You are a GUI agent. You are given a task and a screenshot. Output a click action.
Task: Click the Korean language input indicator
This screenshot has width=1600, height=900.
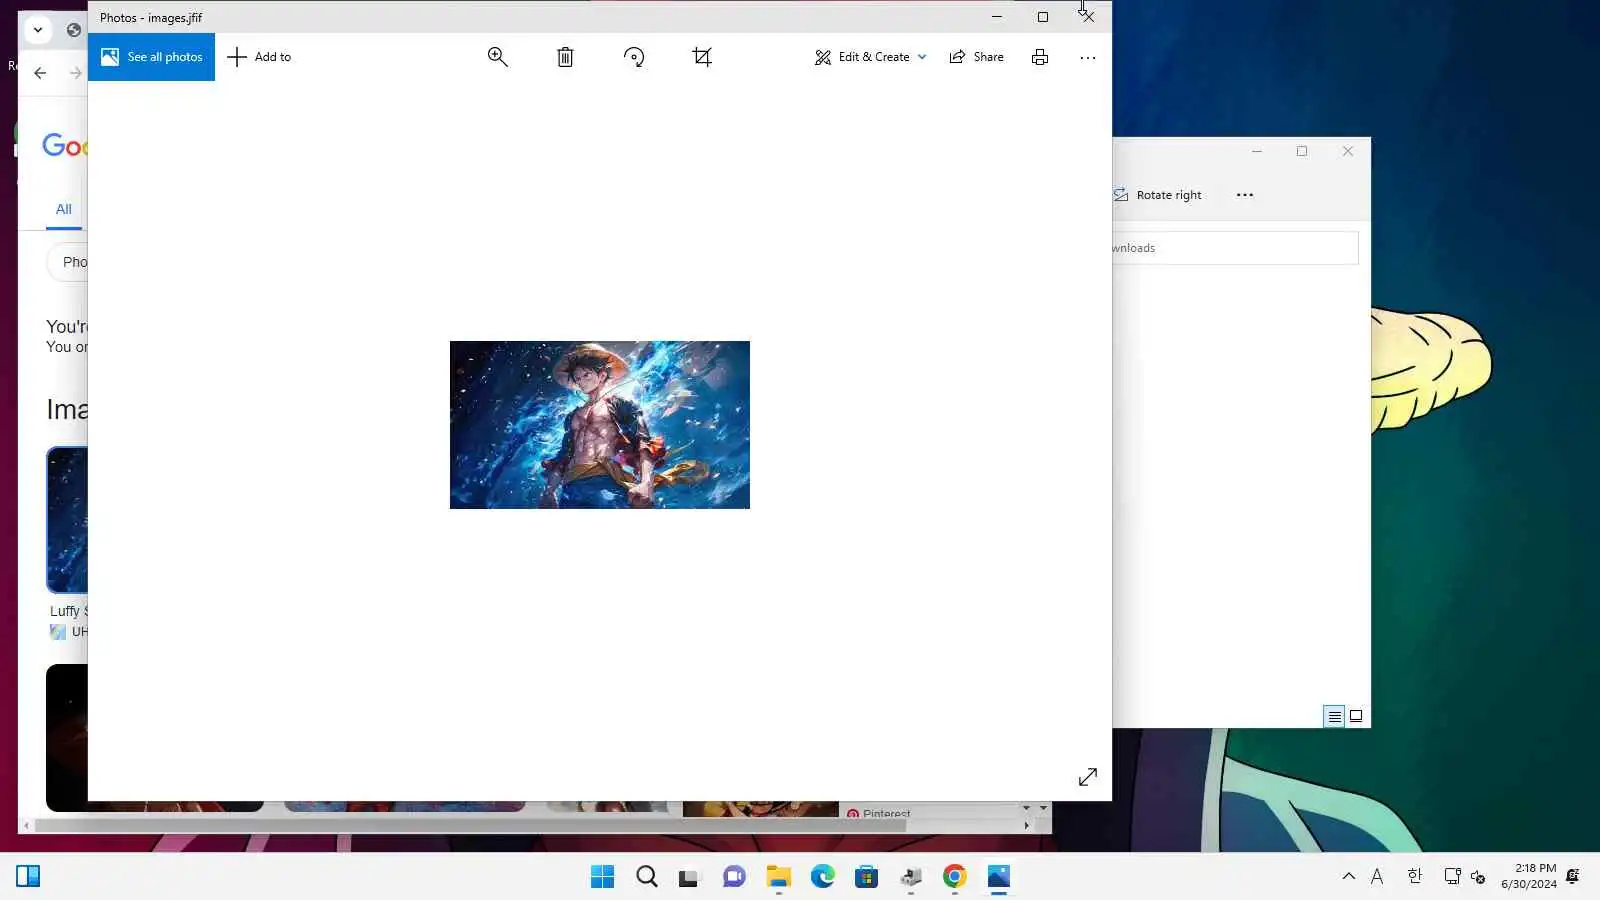click(1414, 877)
